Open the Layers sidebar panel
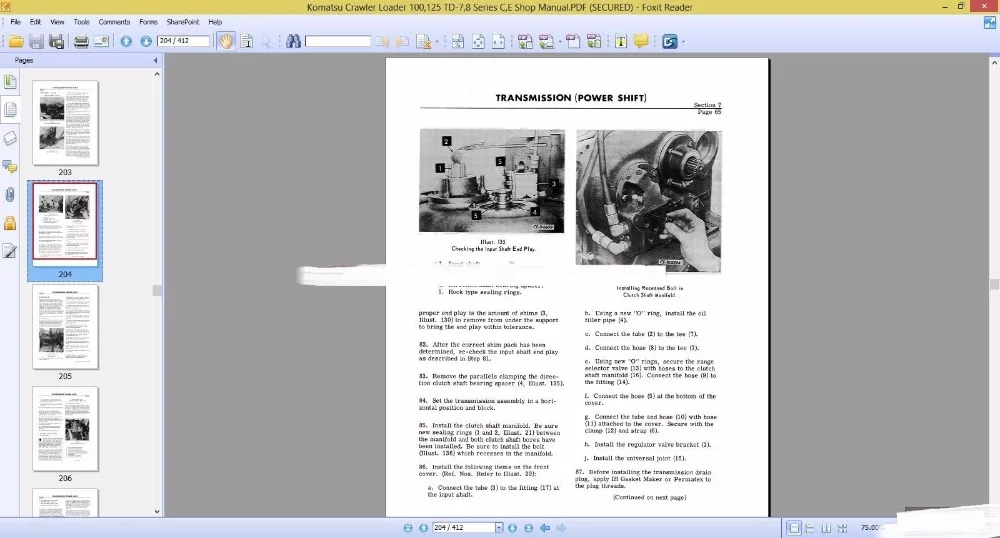This screenshot has height=538, width=1000. (10, 138)
